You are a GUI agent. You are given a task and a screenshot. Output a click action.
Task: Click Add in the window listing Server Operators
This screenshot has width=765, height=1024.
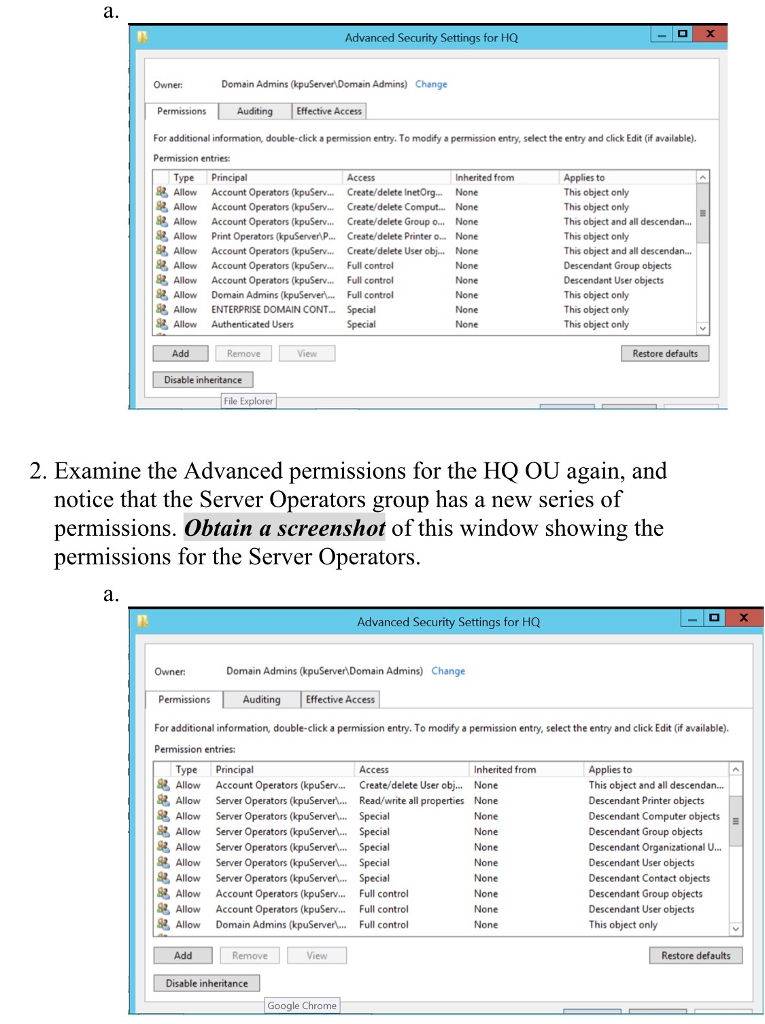click(x=183, y=955)
